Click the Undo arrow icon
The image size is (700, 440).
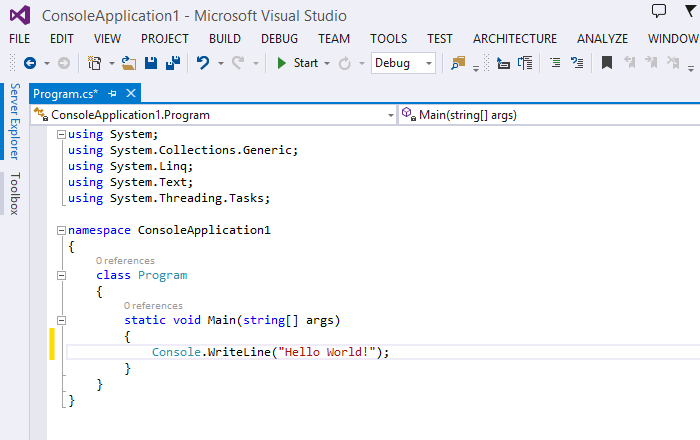click(203, 63)
